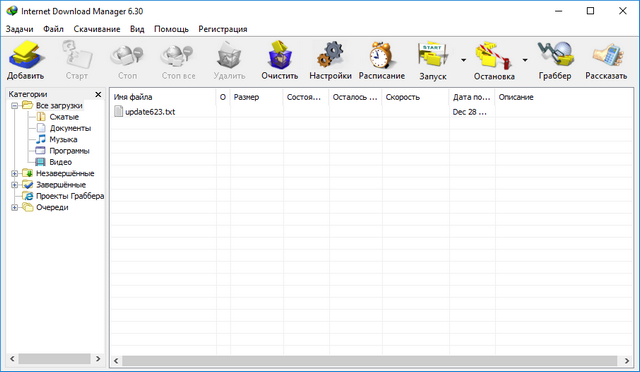This screenshot has height=372, width=640.
Task: Click the Dec 28 date cell
Action: pos(469,112)
